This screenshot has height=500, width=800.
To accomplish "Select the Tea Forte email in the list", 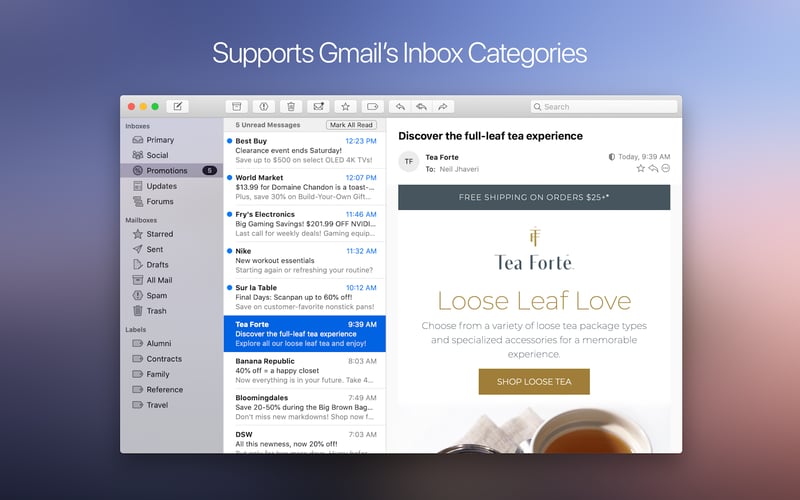I will (305, 334).
